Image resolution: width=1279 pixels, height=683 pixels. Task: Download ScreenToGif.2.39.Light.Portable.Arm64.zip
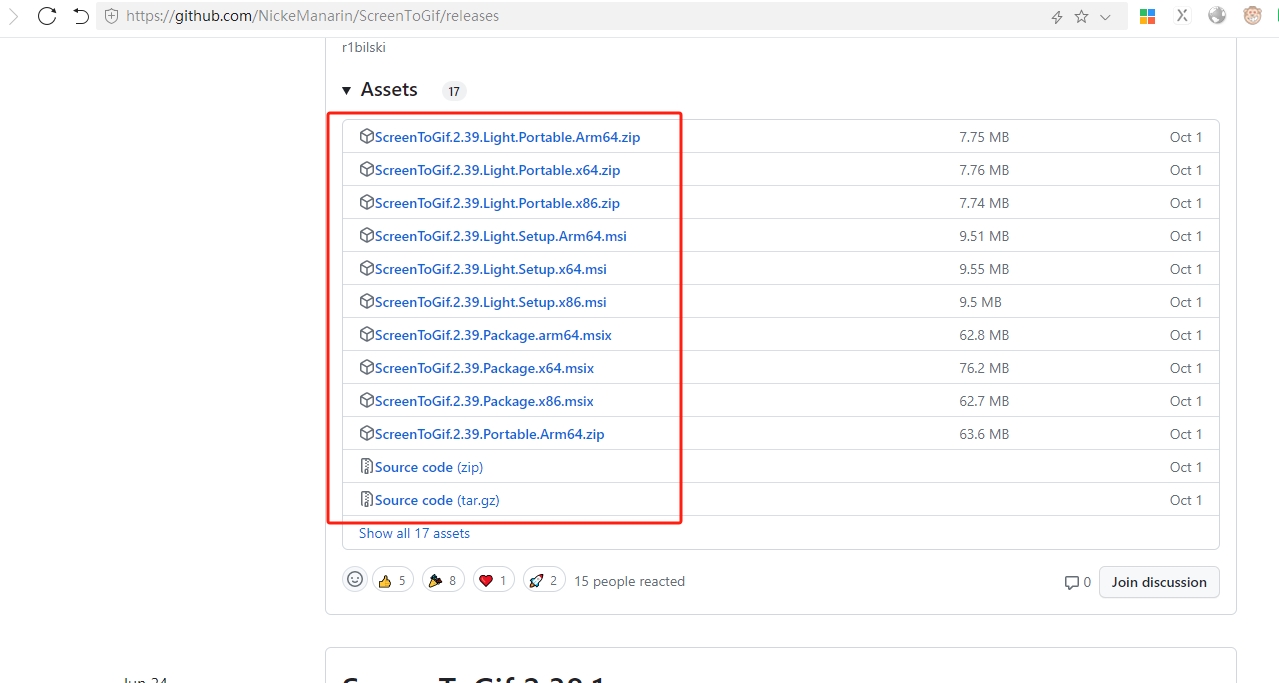(x=507, y=137)
